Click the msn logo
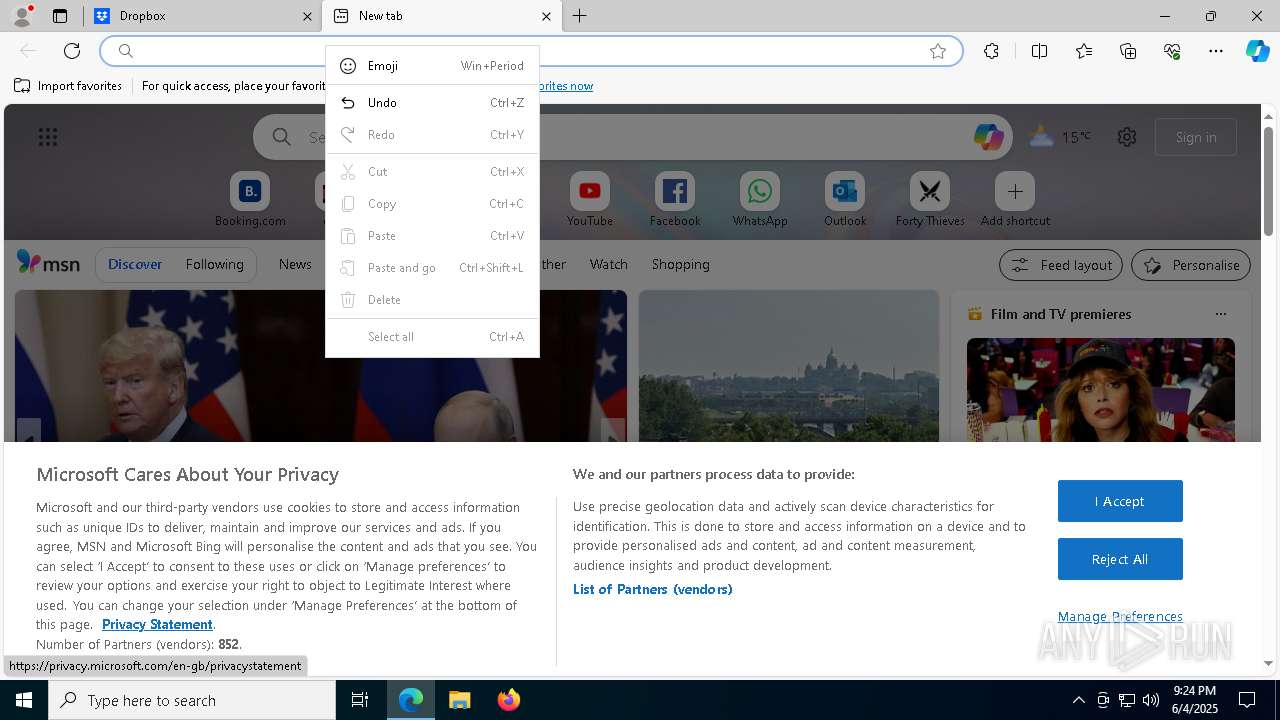Screen dimensions: 1280x720 pos(48,264)
